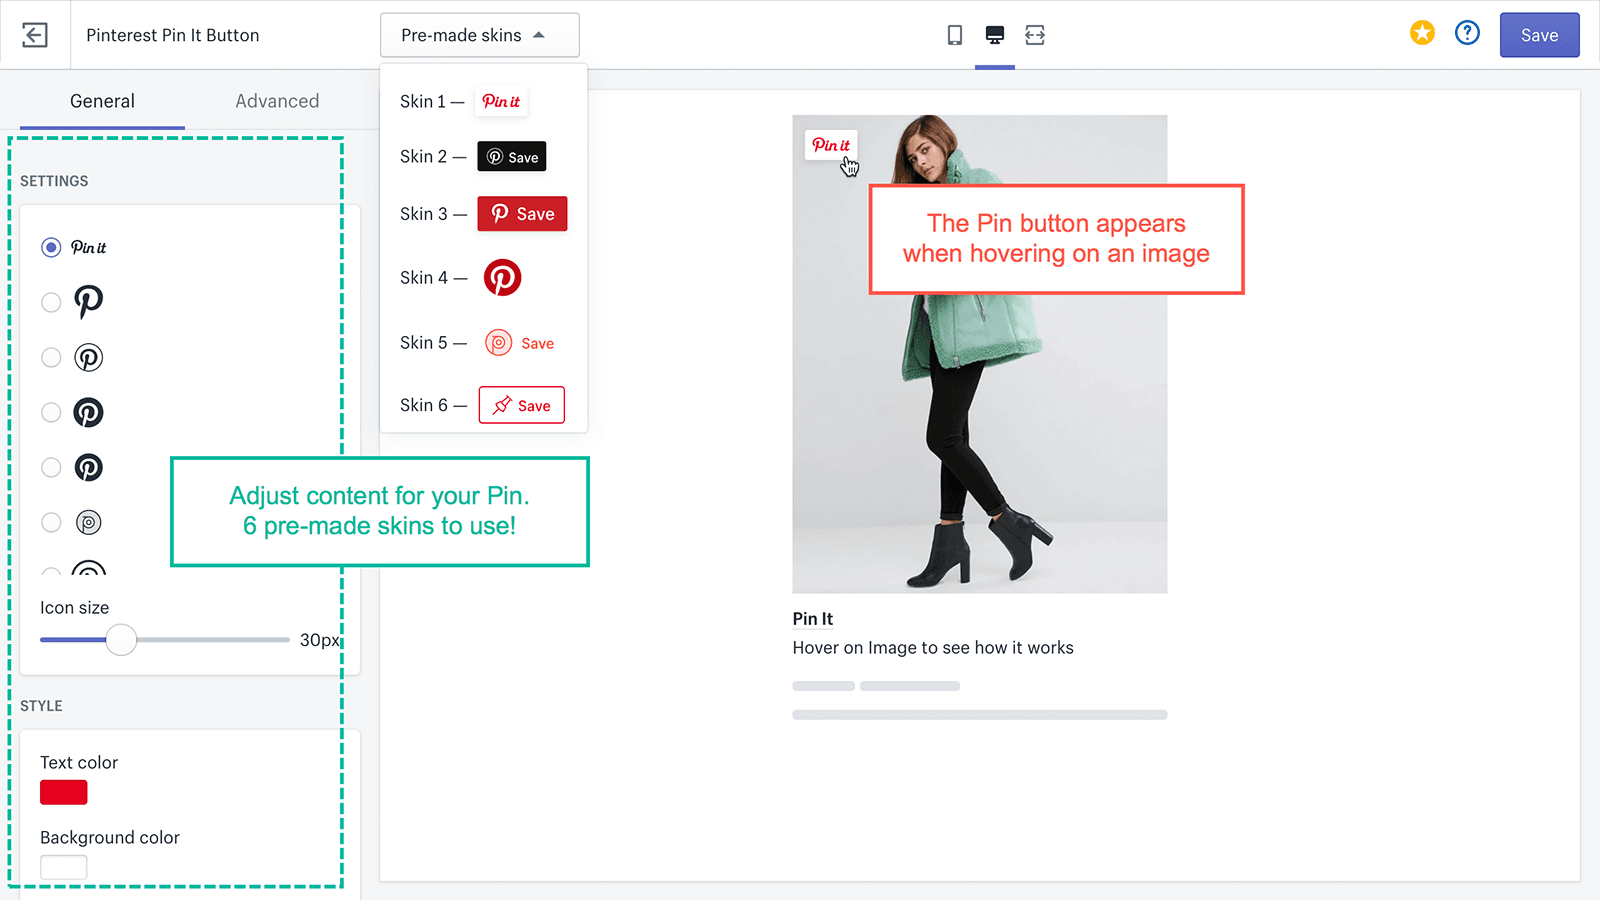Click the Icon size slider handle
1600x900 pixels.
click(x=121, y=639)
